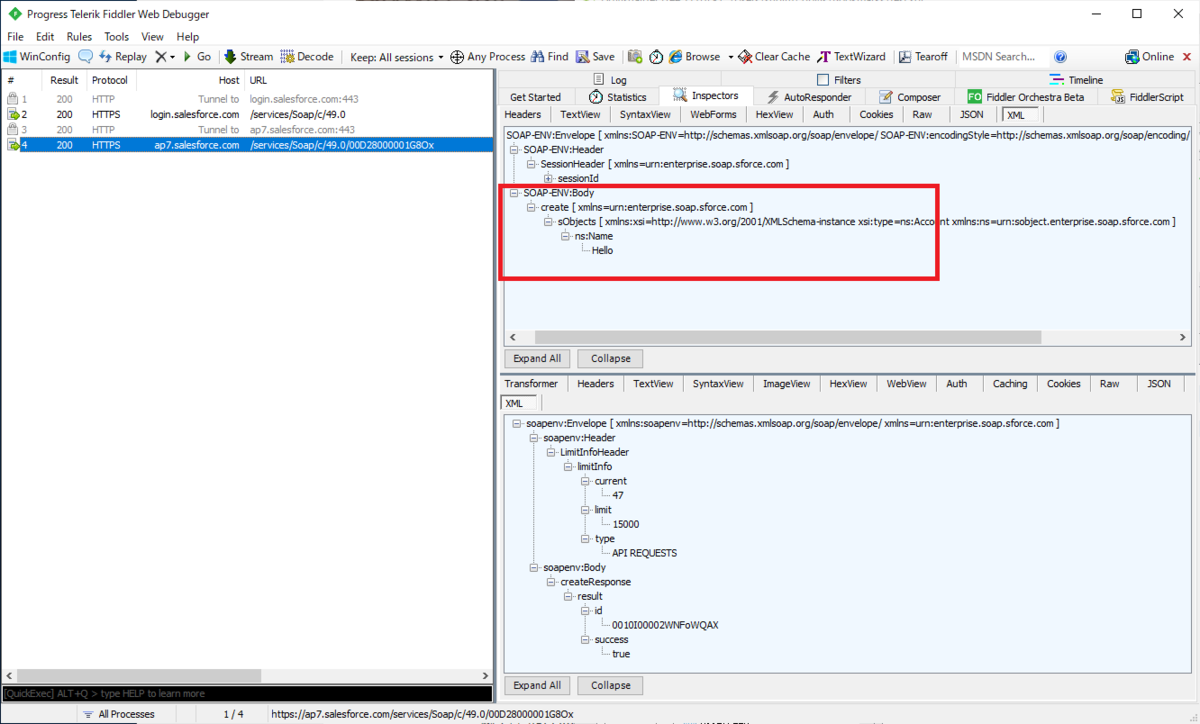1200x724 pixels.
Task: Click the camera screenshot toolbar icon
Action: point(635,57)
